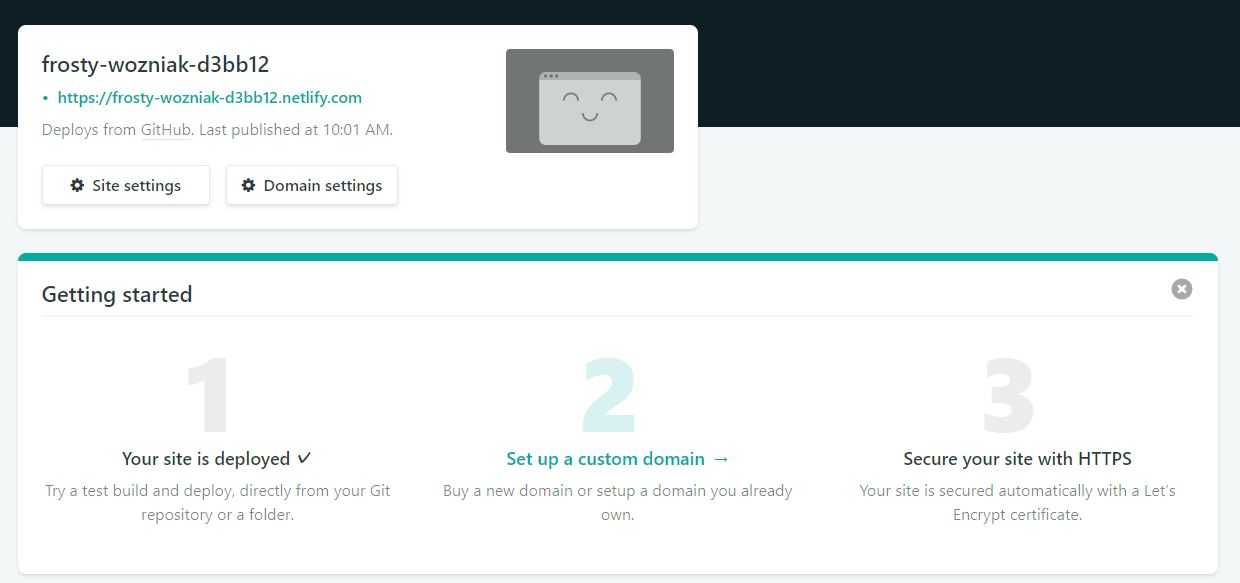Click the green bullet before the site URL
1240x583 pixels.
pyautogui.click(x=46, y=98)
